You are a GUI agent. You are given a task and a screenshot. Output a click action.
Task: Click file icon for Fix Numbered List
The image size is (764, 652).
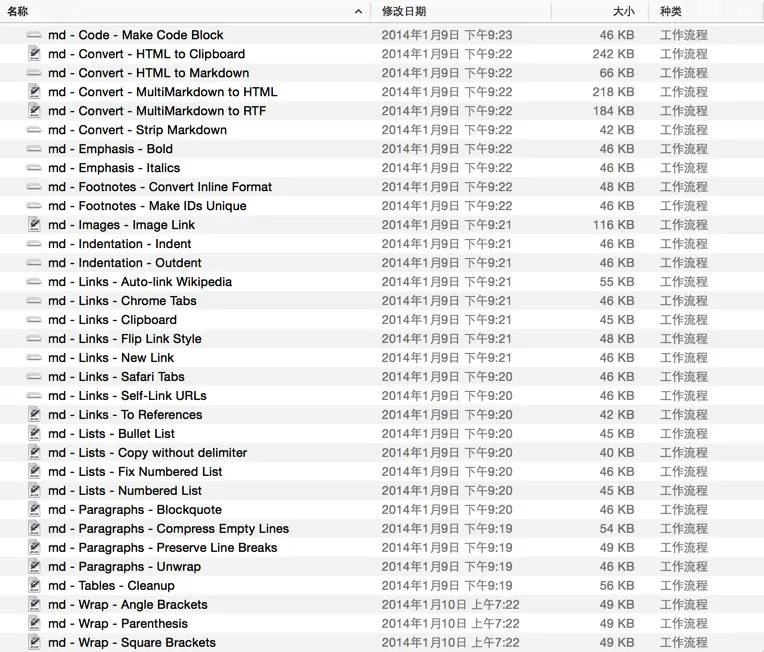click(34, 472)
